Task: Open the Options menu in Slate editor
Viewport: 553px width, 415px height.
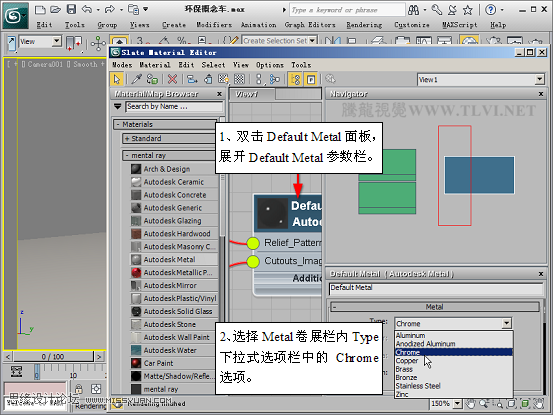Action: 270,65
